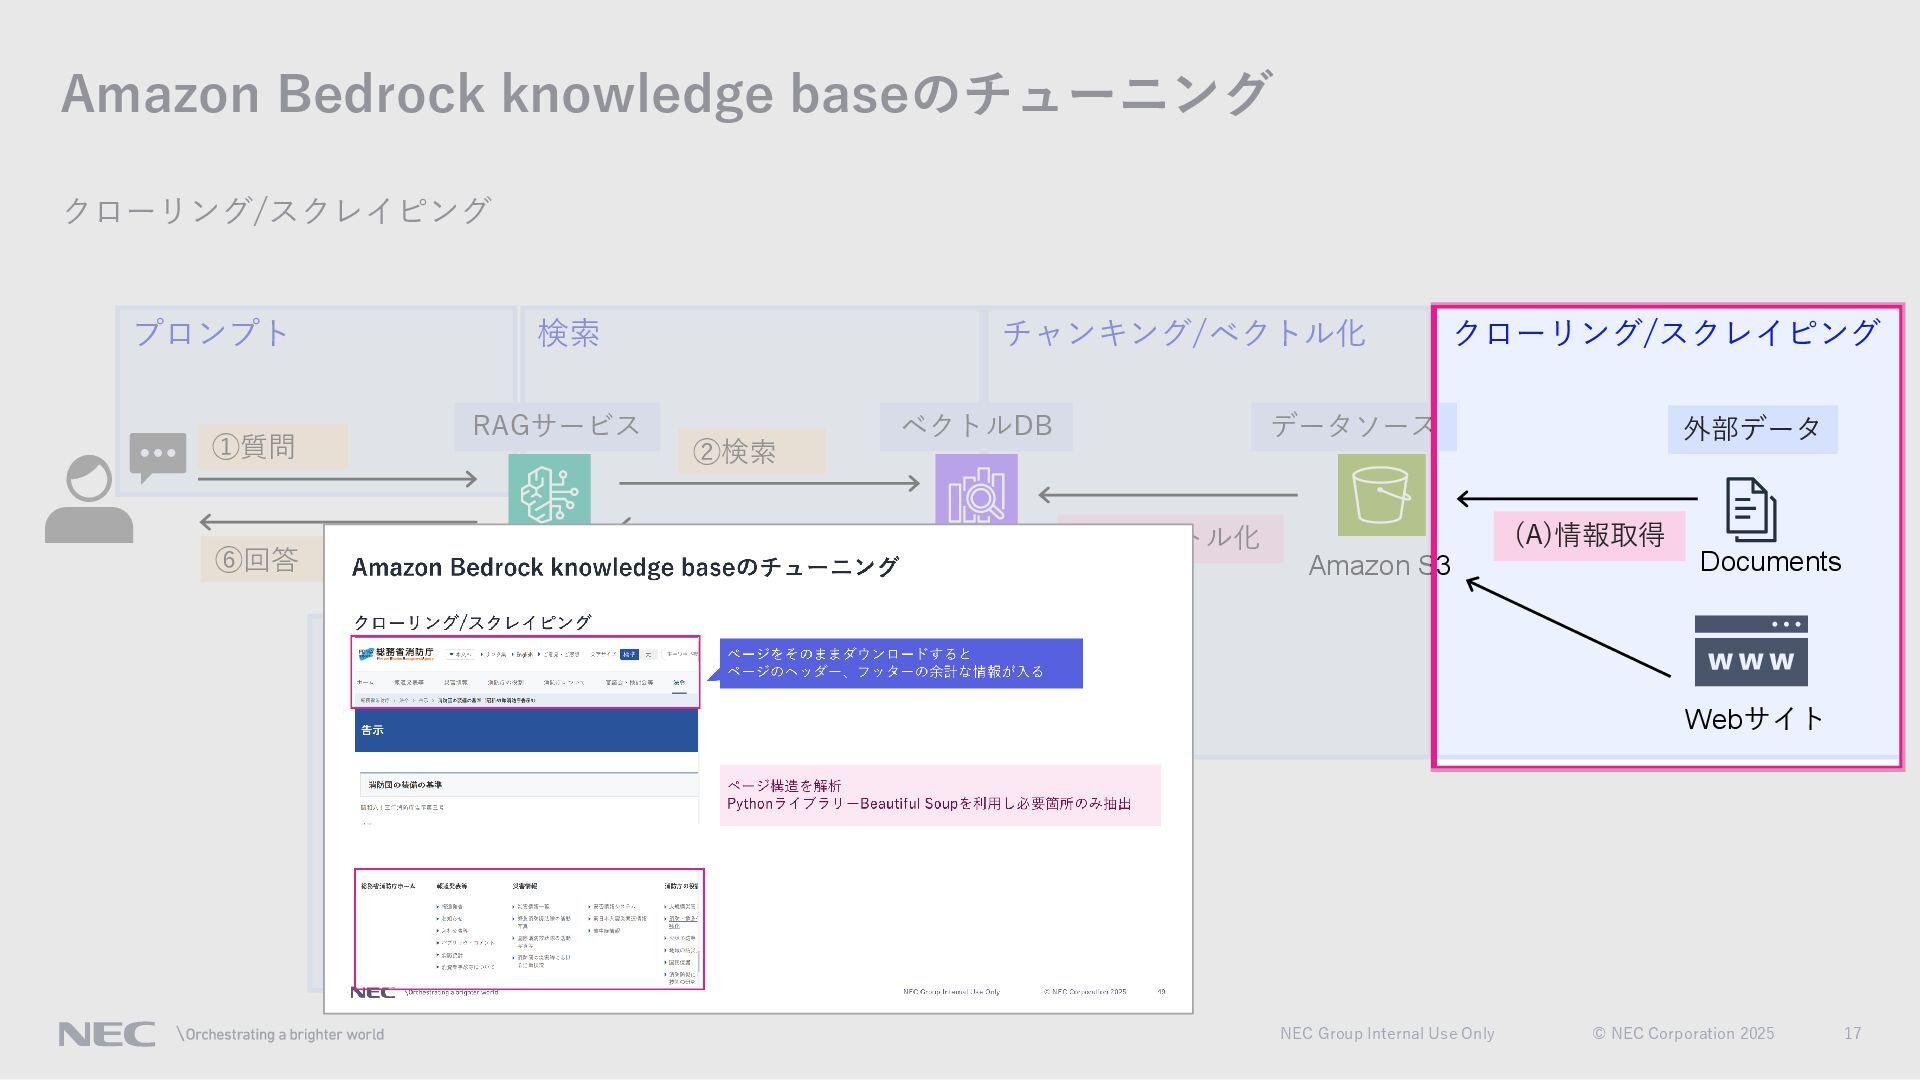Click the purple vector DB icon

(x=976, y=489)
